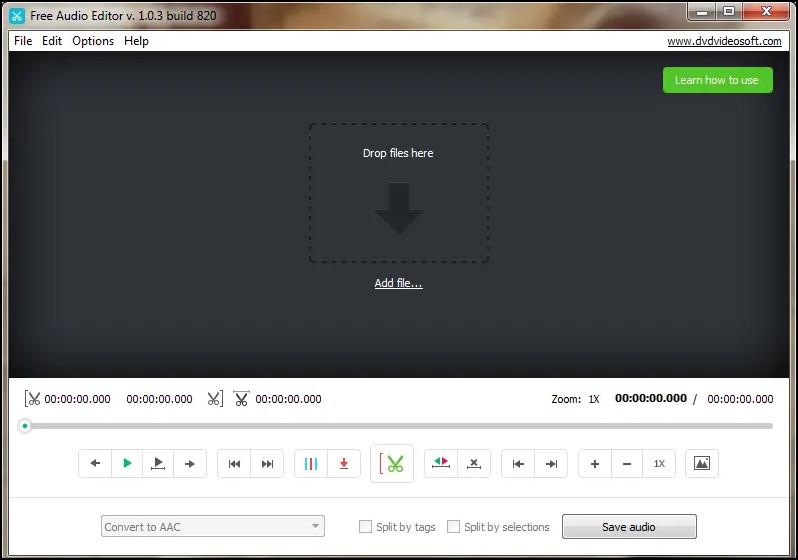The height and width of the screenshot is (560, 798).
Task: Click the selection start scissors bracket icon
Action: coord(32,399)
